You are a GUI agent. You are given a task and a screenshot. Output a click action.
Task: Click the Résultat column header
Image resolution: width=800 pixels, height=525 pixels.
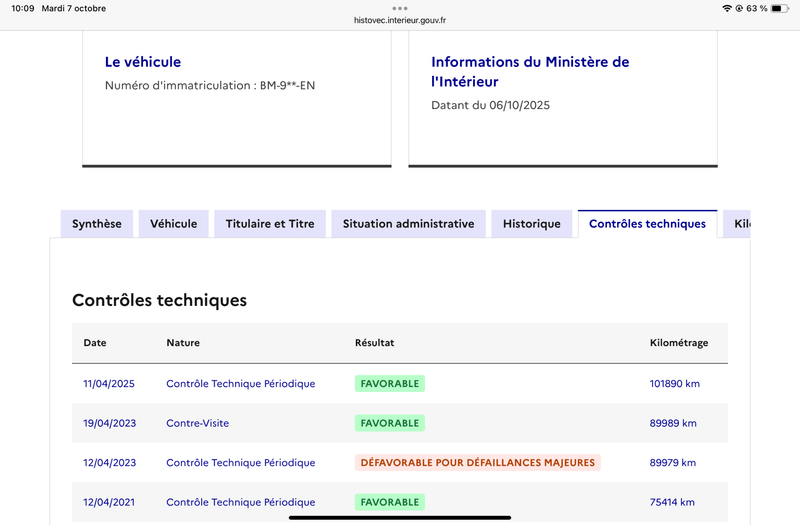pyautogui.click(x=374, y=343)
